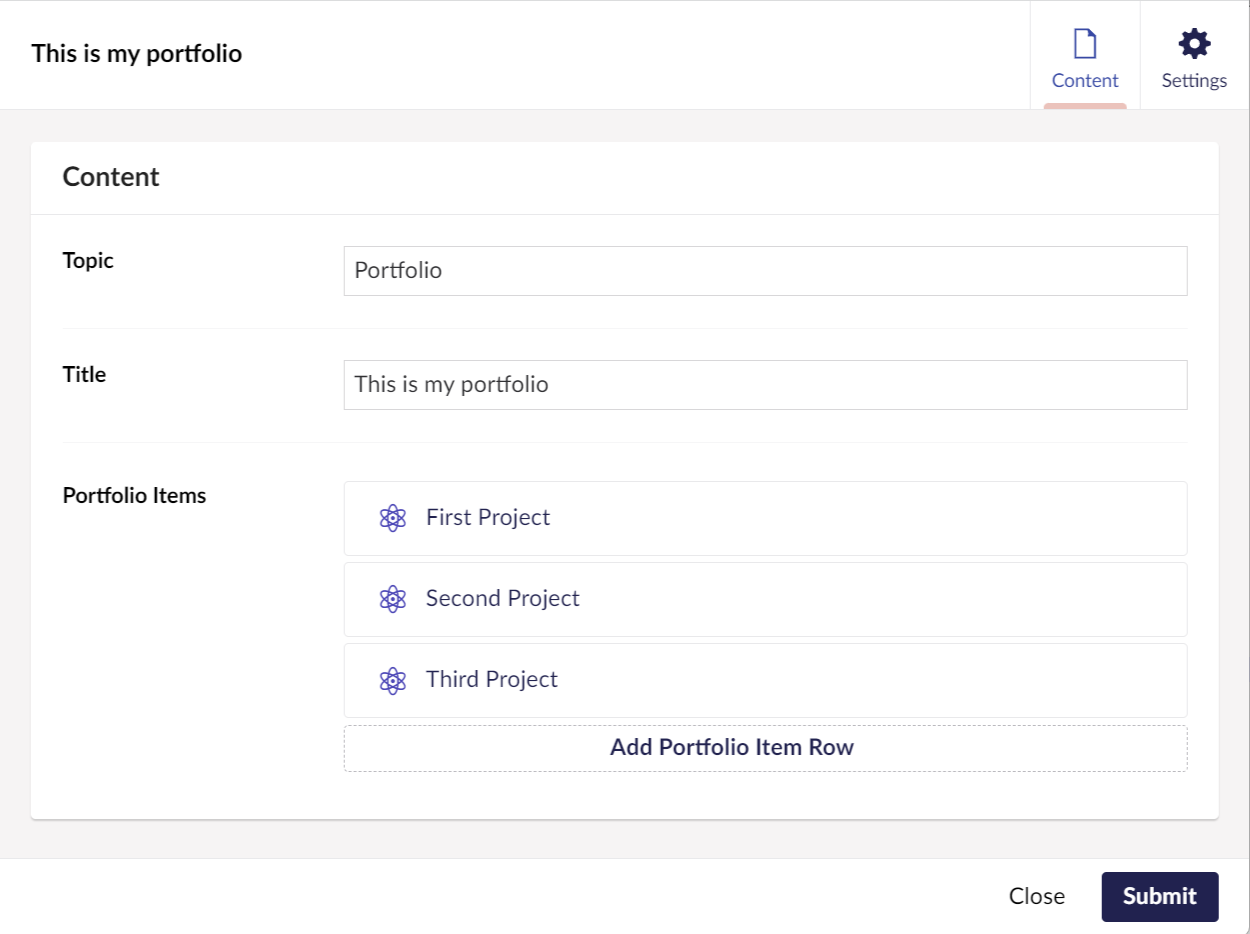Click the Close button

pyautogui.click(x=1037, y=896)
